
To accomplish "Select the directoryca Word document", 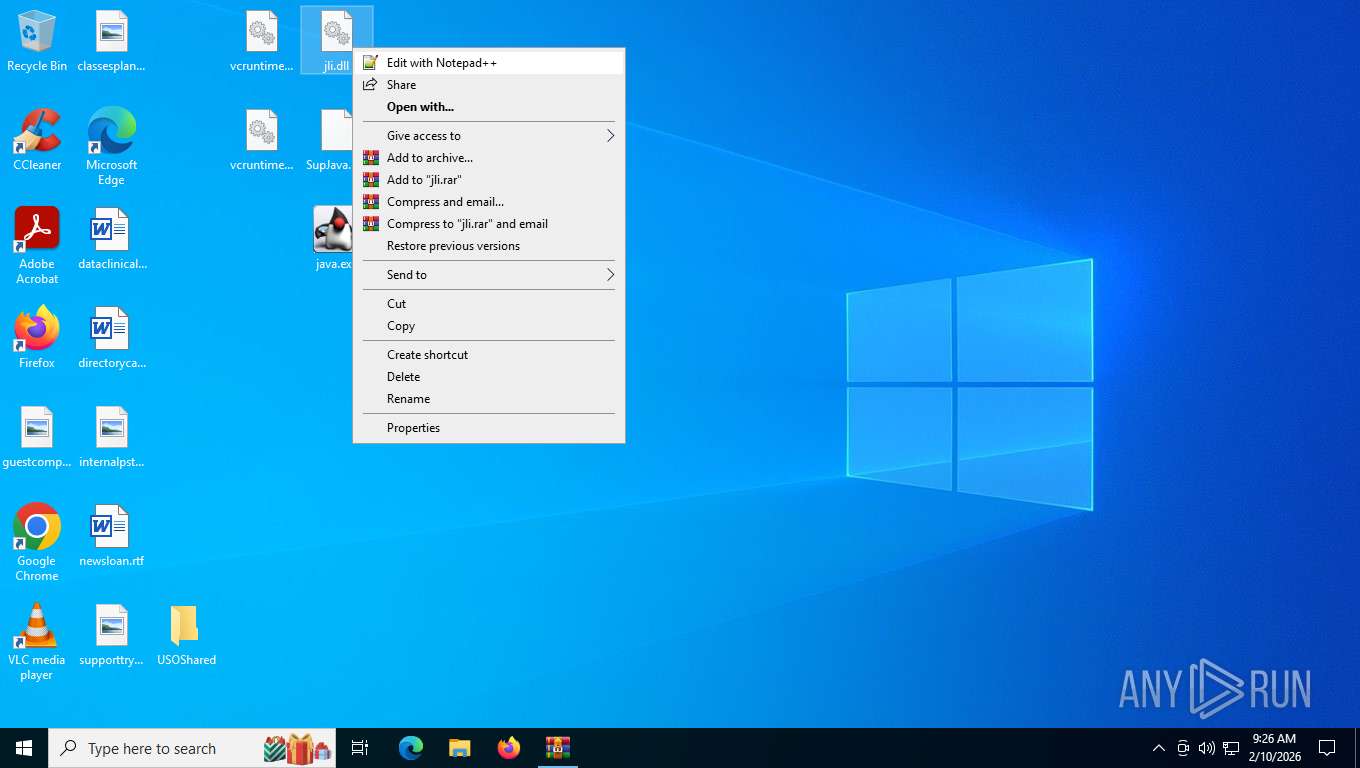I will 111,338.
